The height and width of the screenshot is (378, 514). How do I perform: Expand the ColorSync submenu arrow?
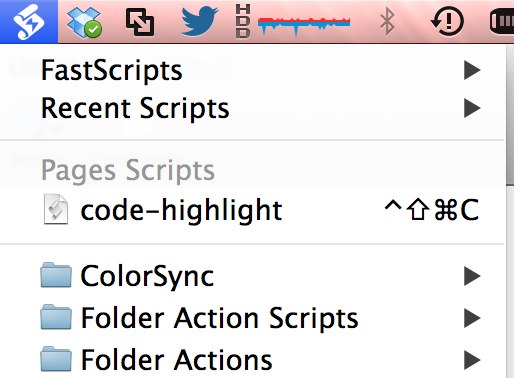[x=472, y=276]
